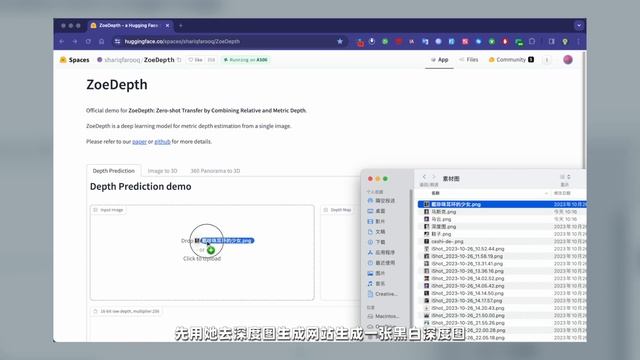Go forward in the Finder window

[433, 177]
